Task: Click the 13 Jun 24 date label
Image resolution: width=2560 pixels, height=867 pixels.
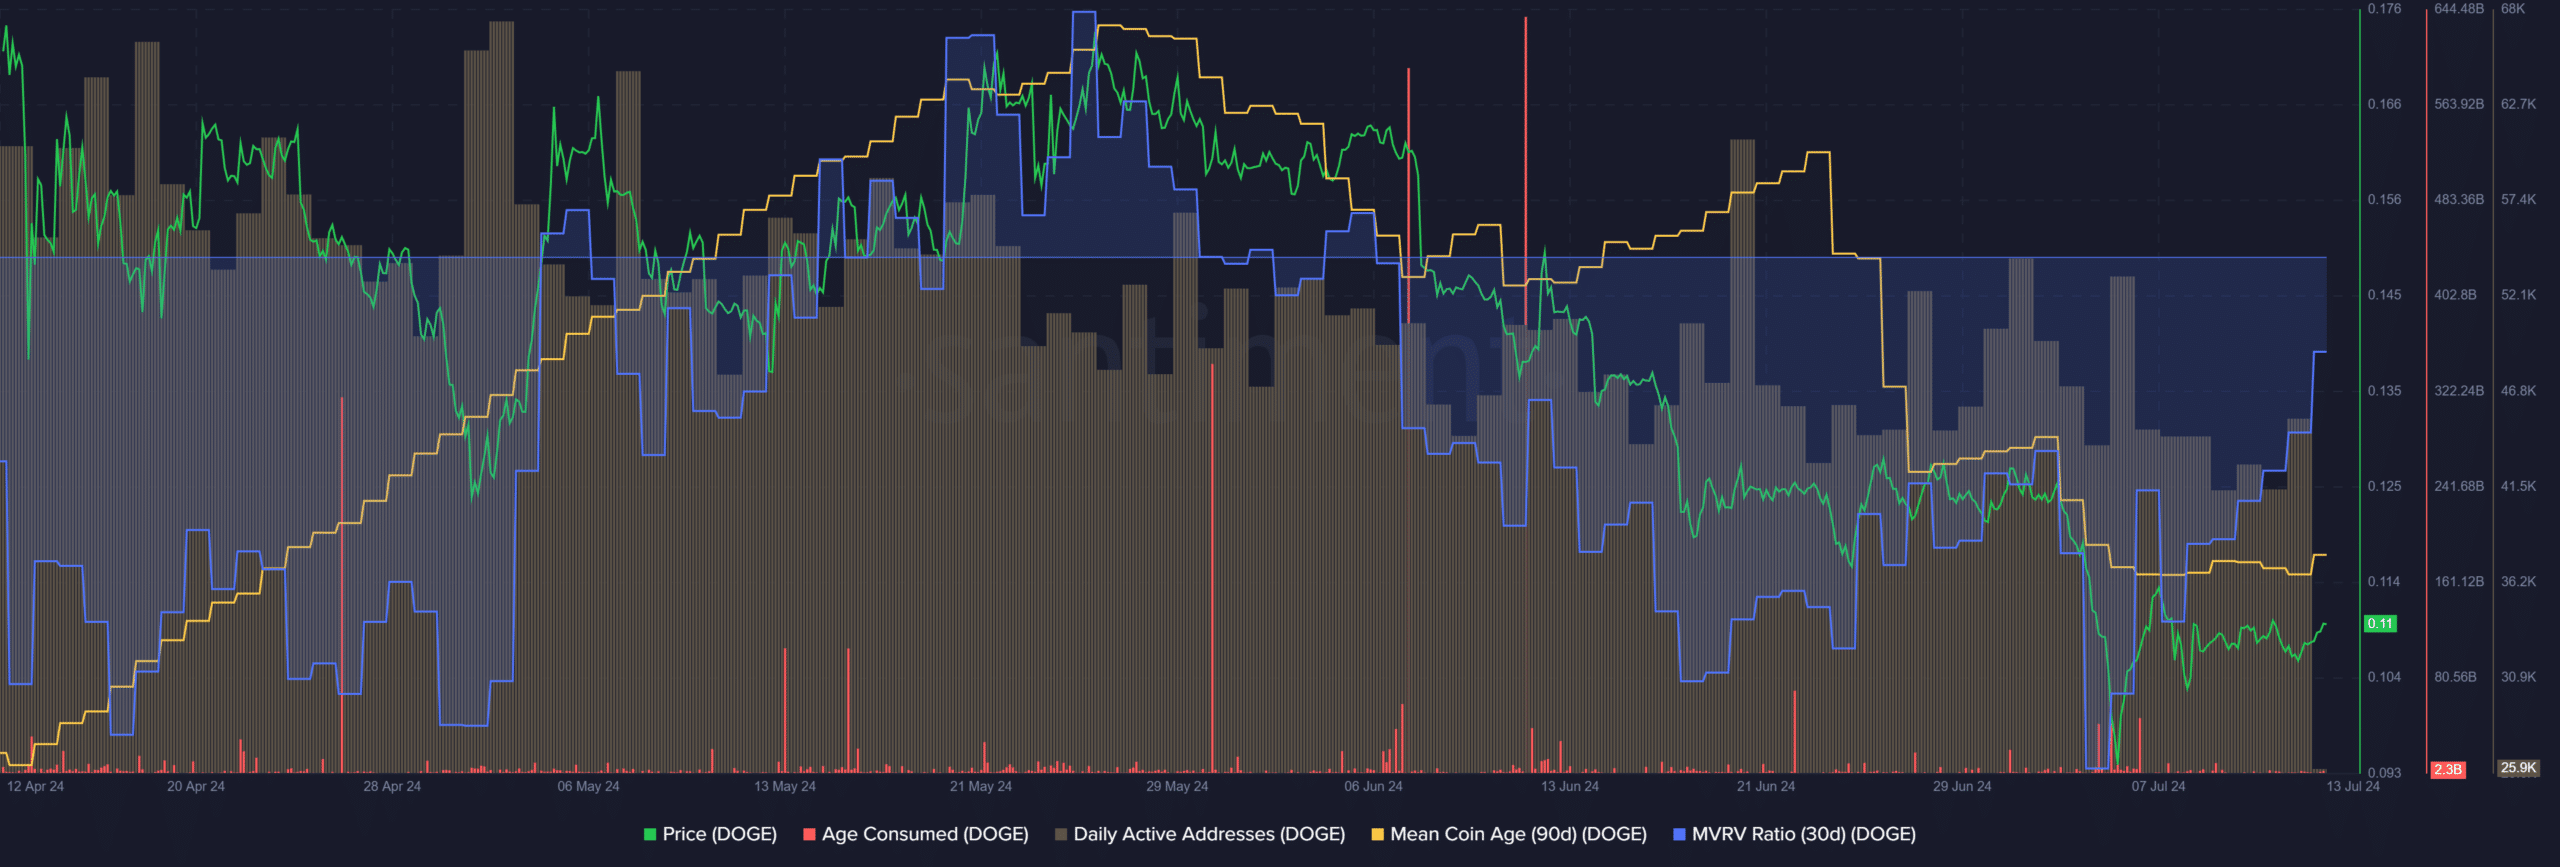Action: 1569,786
